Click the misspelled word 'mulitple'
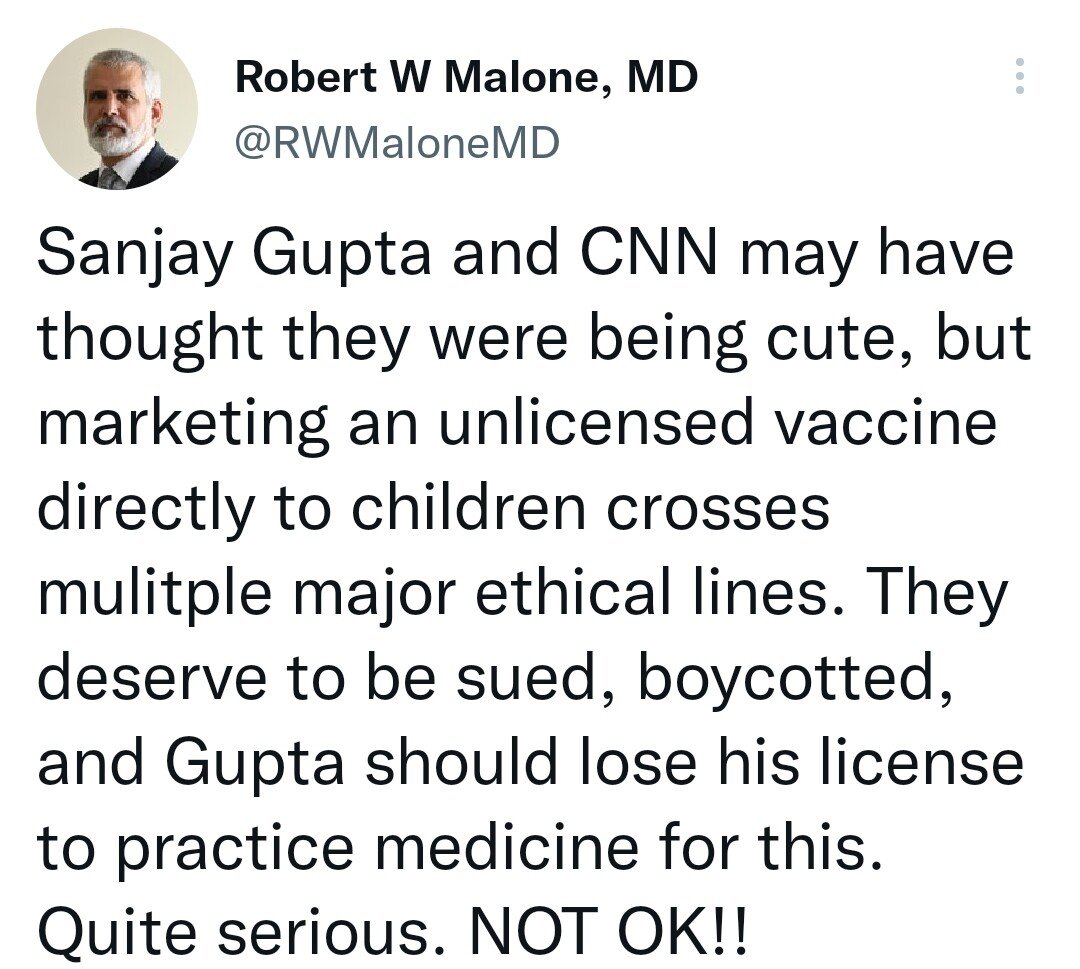 point(155,596)
